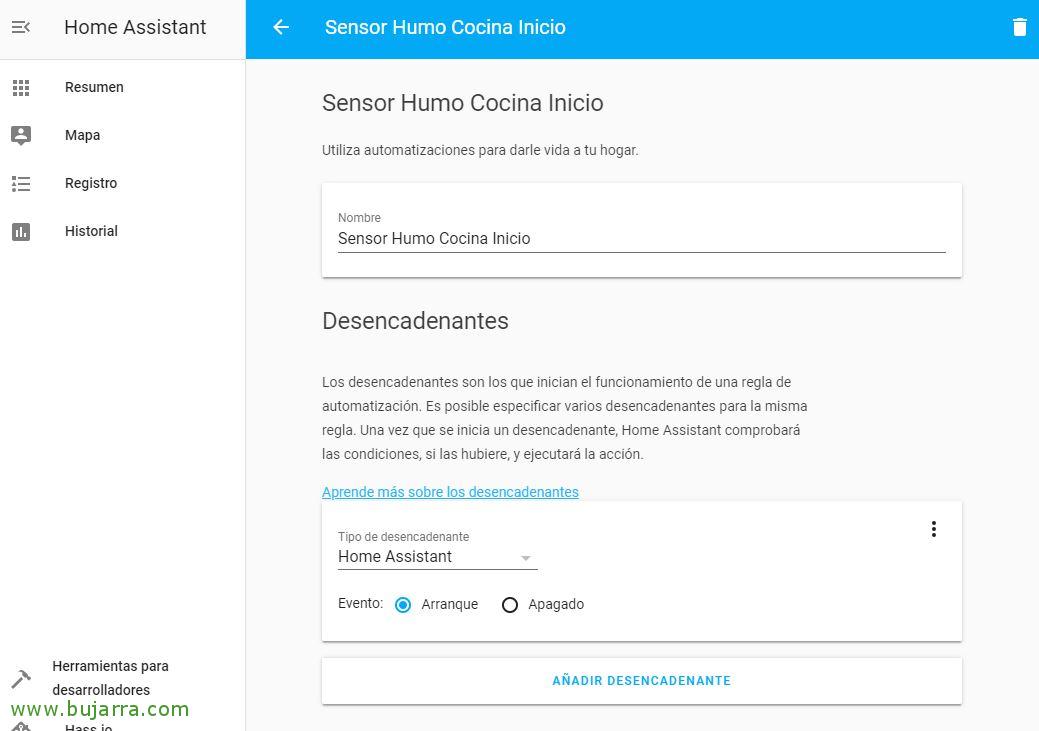Click the Registro list icon

21,184
